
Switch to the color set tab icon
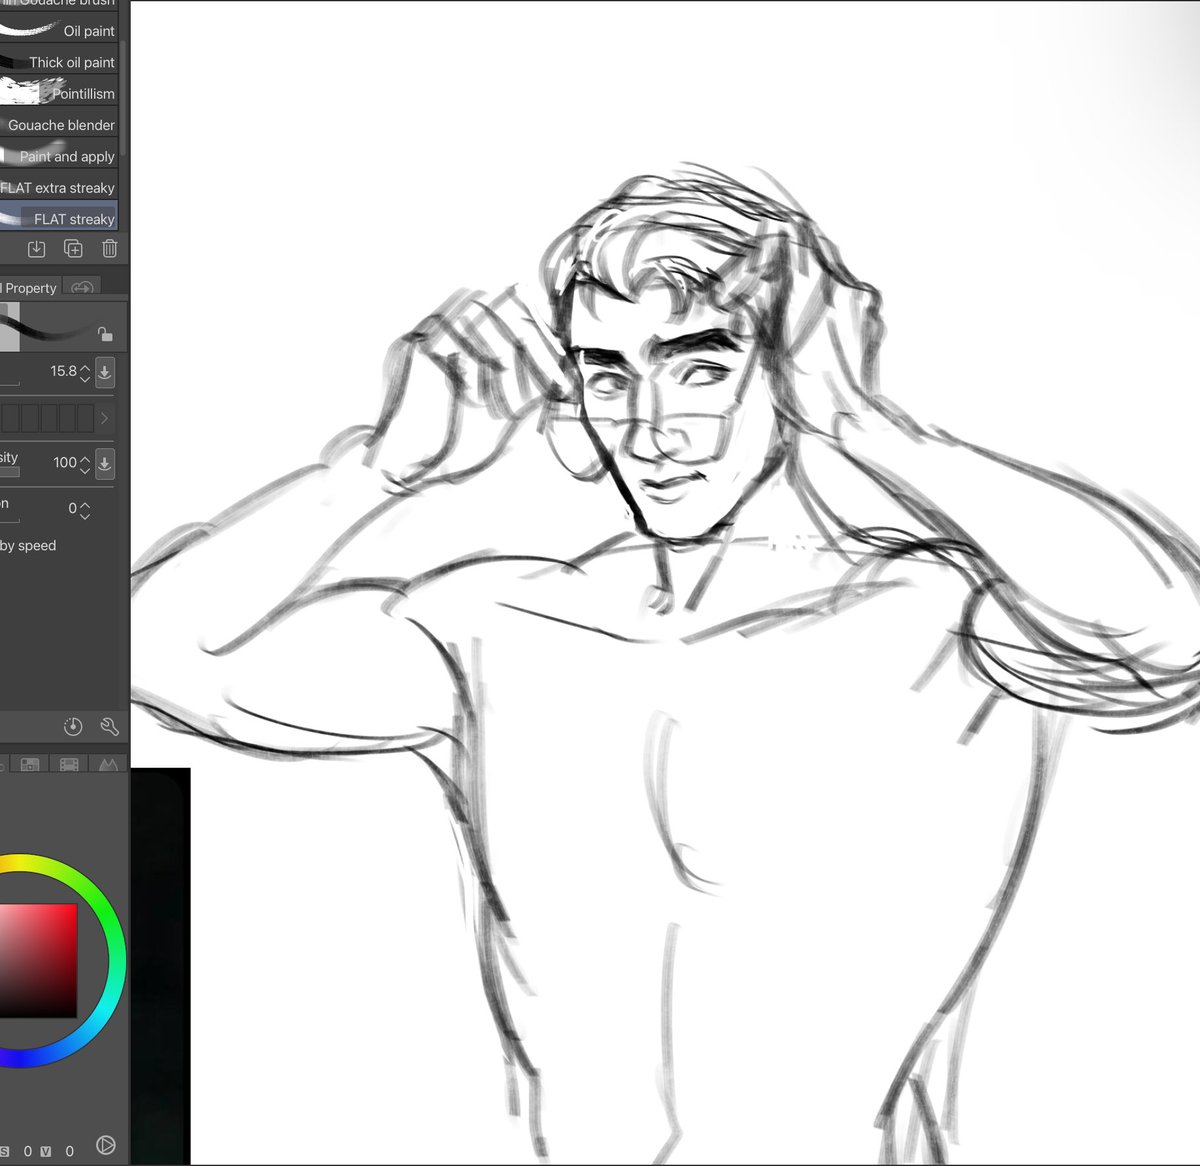[x=30, y=764]
